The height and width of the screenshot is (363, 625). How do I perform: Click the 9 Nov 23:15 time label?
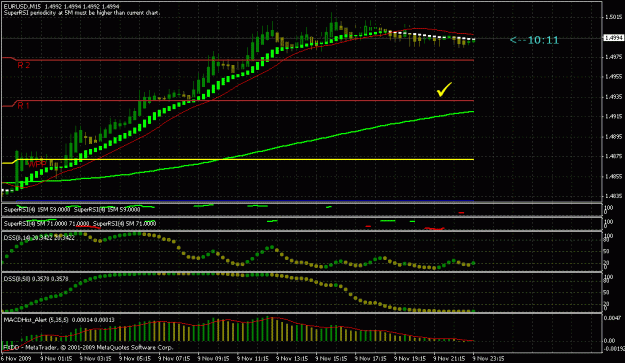pos(489,358)
